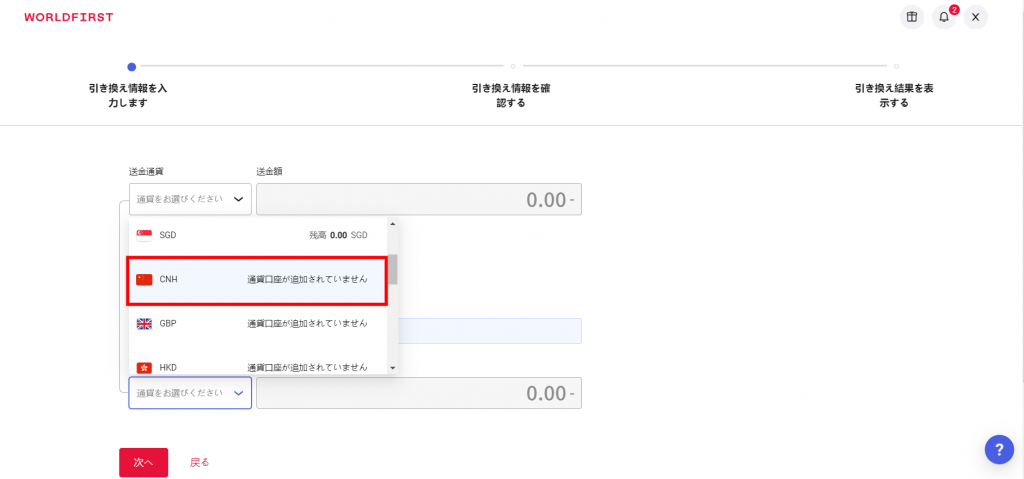Click the China flag icon

[144, 280]
